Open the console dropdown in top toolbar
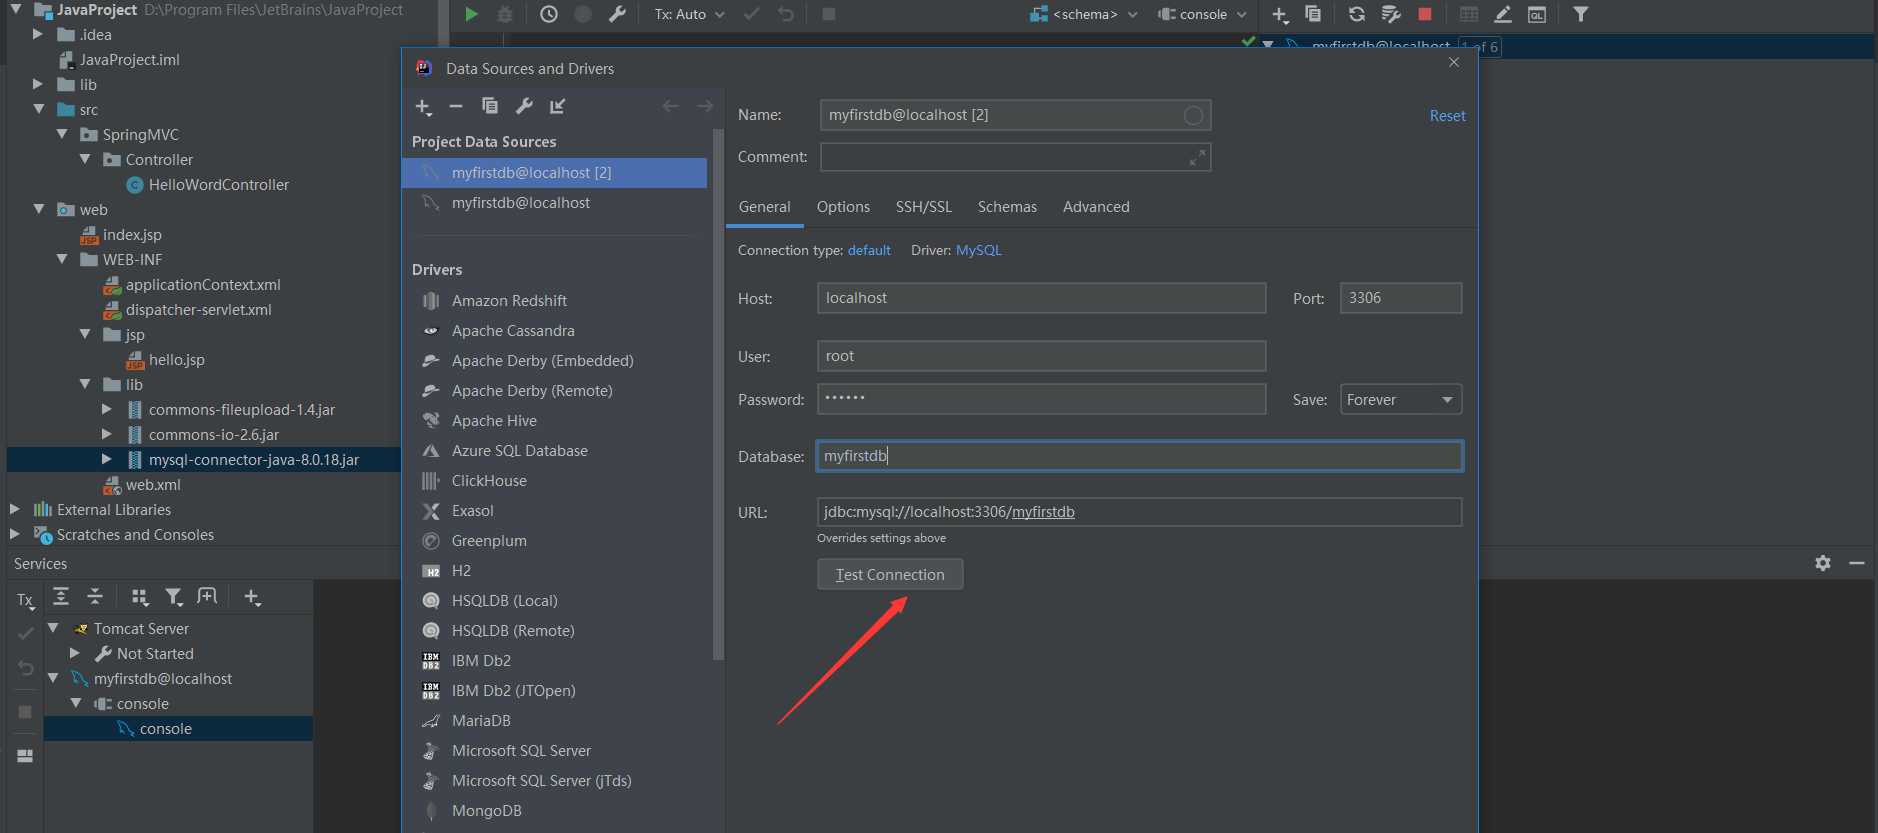This screenshot has height=833, width=1878. click(1202, 14)
